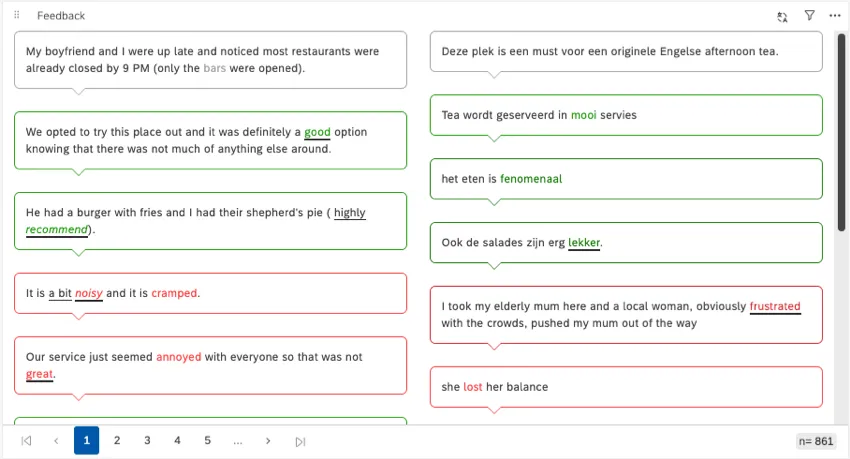Image resolution: width=850 pixels, height=459 pixels.
Task: Open page 3 of feedback
Action: (x=147, y=441)
